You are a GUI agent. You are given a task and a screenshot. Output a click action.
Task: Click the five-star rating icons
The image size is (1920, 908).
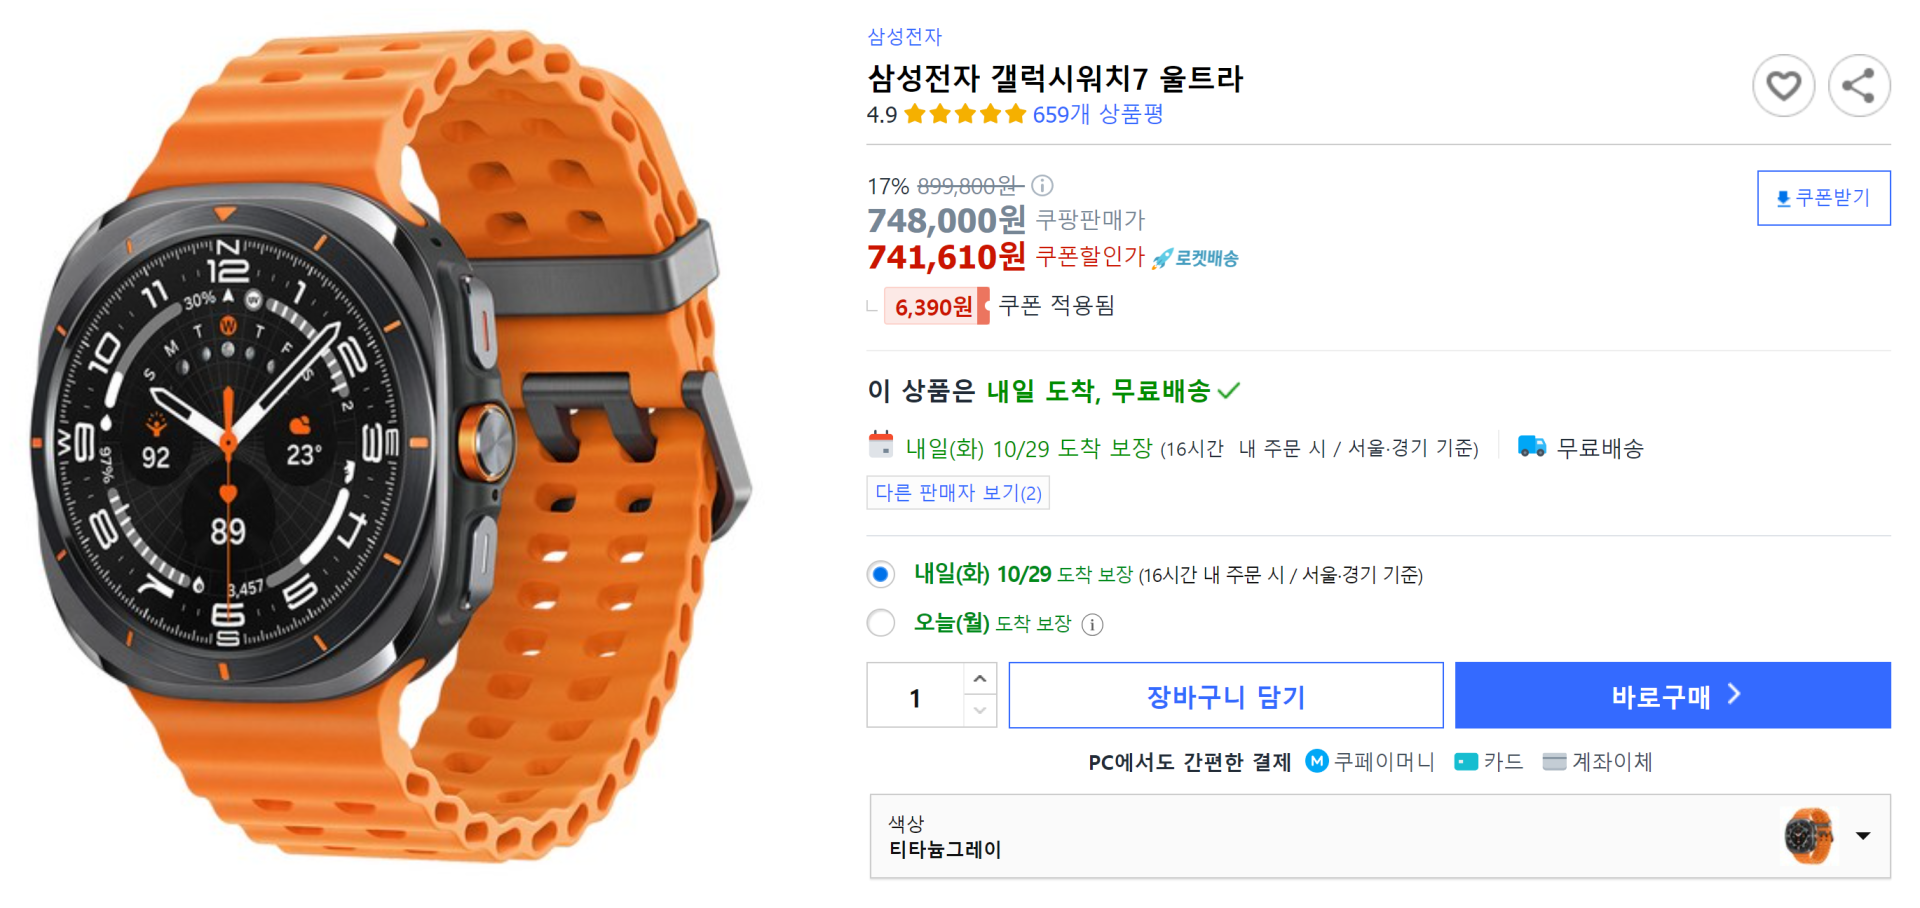(965, 114)
